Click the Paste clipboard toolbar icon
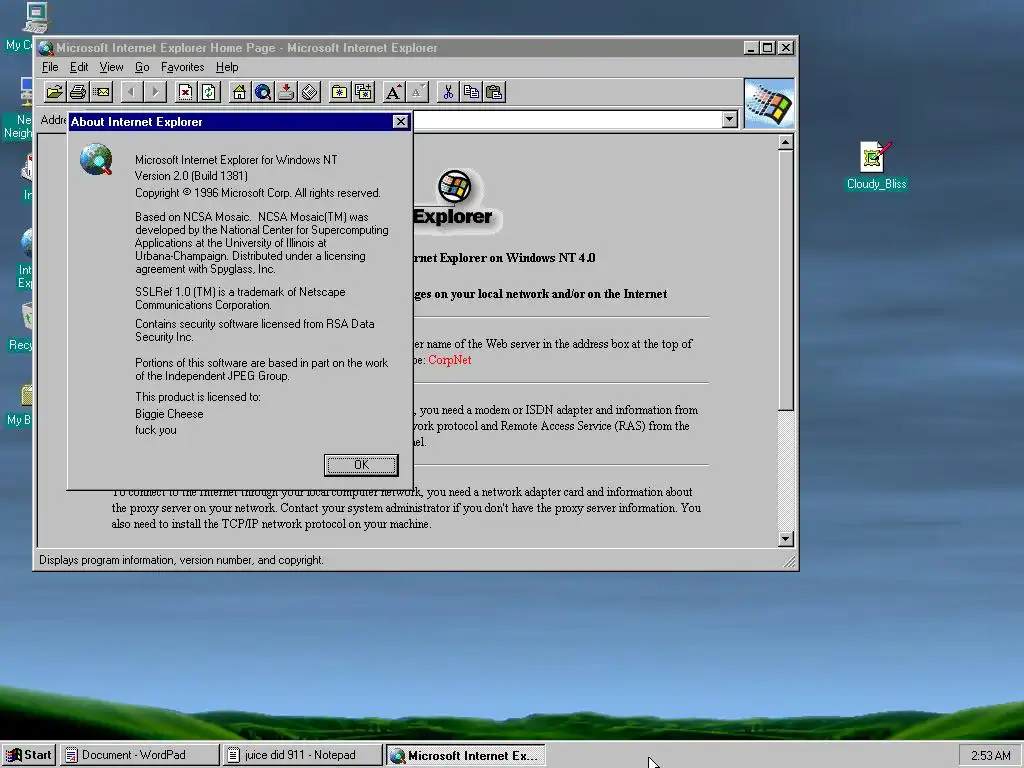Viewport: 1024px width, 768px height. pos(494,92)
